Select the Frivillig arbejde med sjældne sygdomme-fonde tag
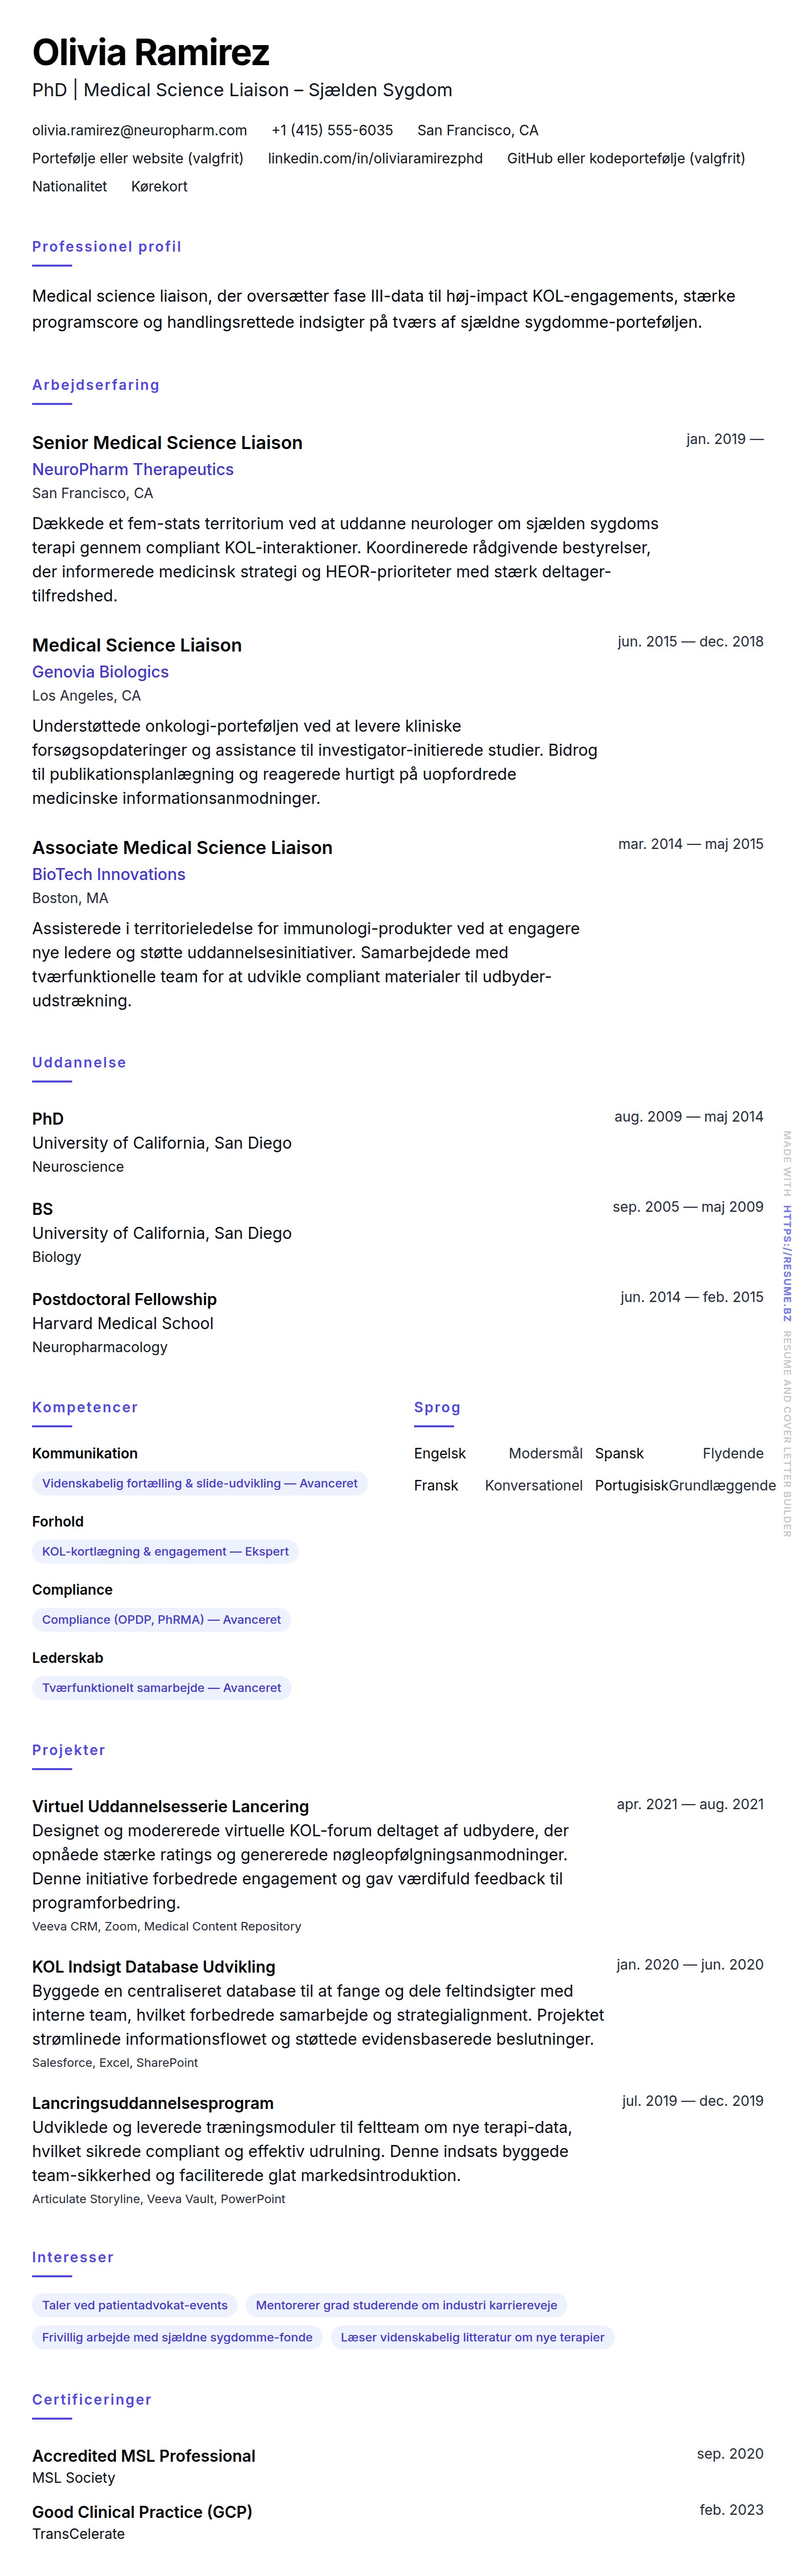Screen dimensions: 796x2576 pyautogui.click(x=177, y=2337)
